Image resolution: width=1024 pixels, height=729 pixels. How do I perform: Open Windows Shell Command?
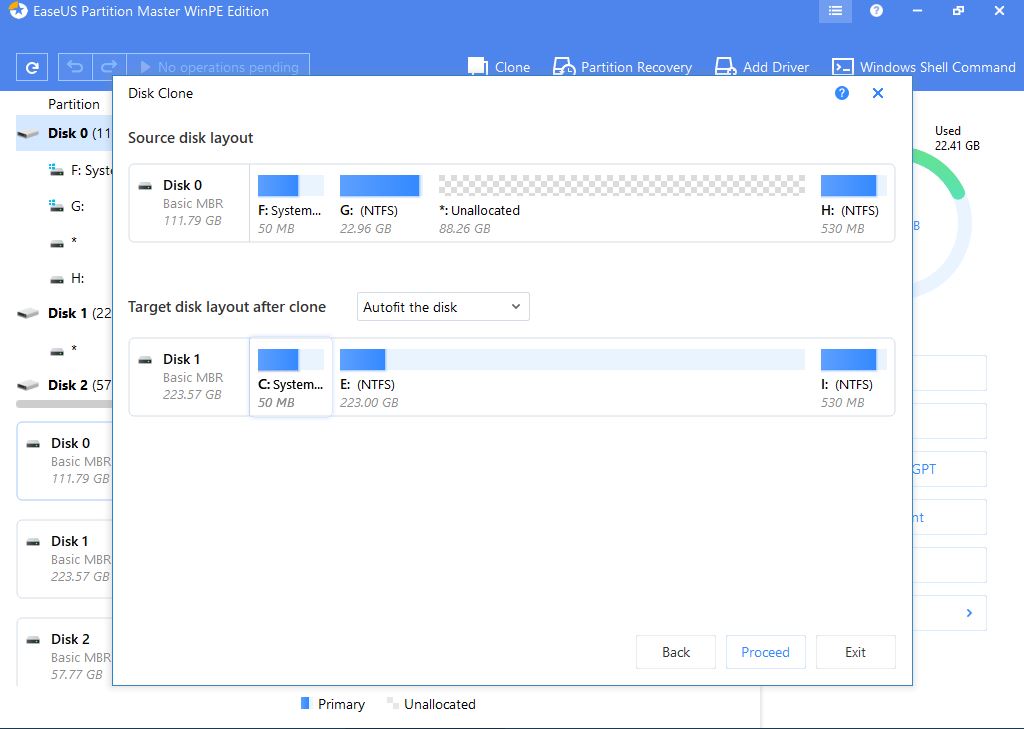coord(924,67)
